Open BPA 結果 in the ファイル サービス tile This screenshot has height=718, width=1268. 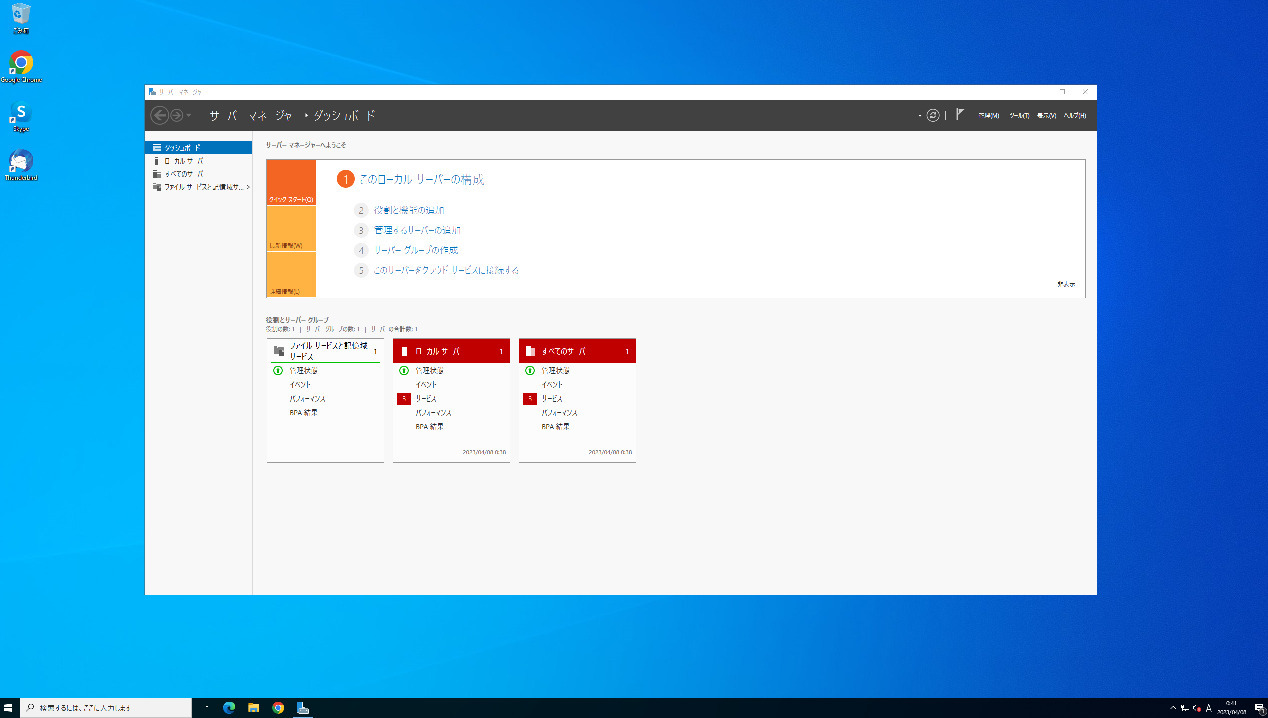click(x=303, y=412)
